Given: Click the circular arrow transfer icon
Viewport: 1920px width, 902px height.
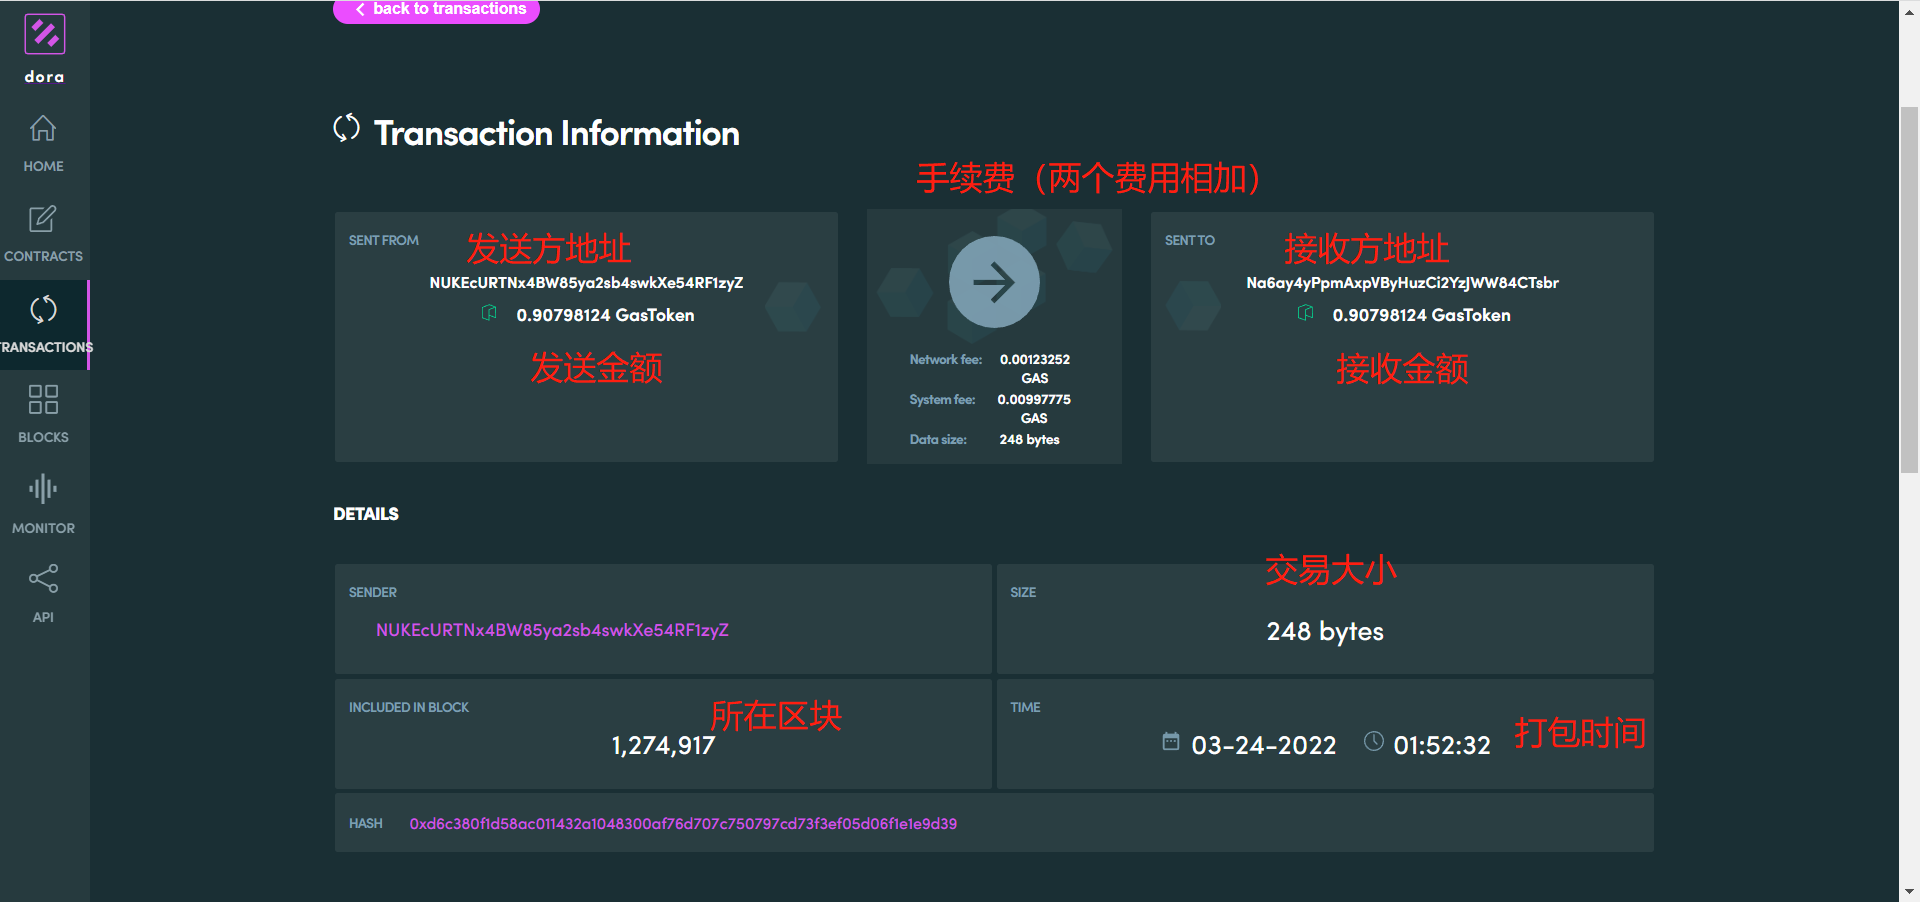Looking at the screenshot, I should click(x=993, y=282).
